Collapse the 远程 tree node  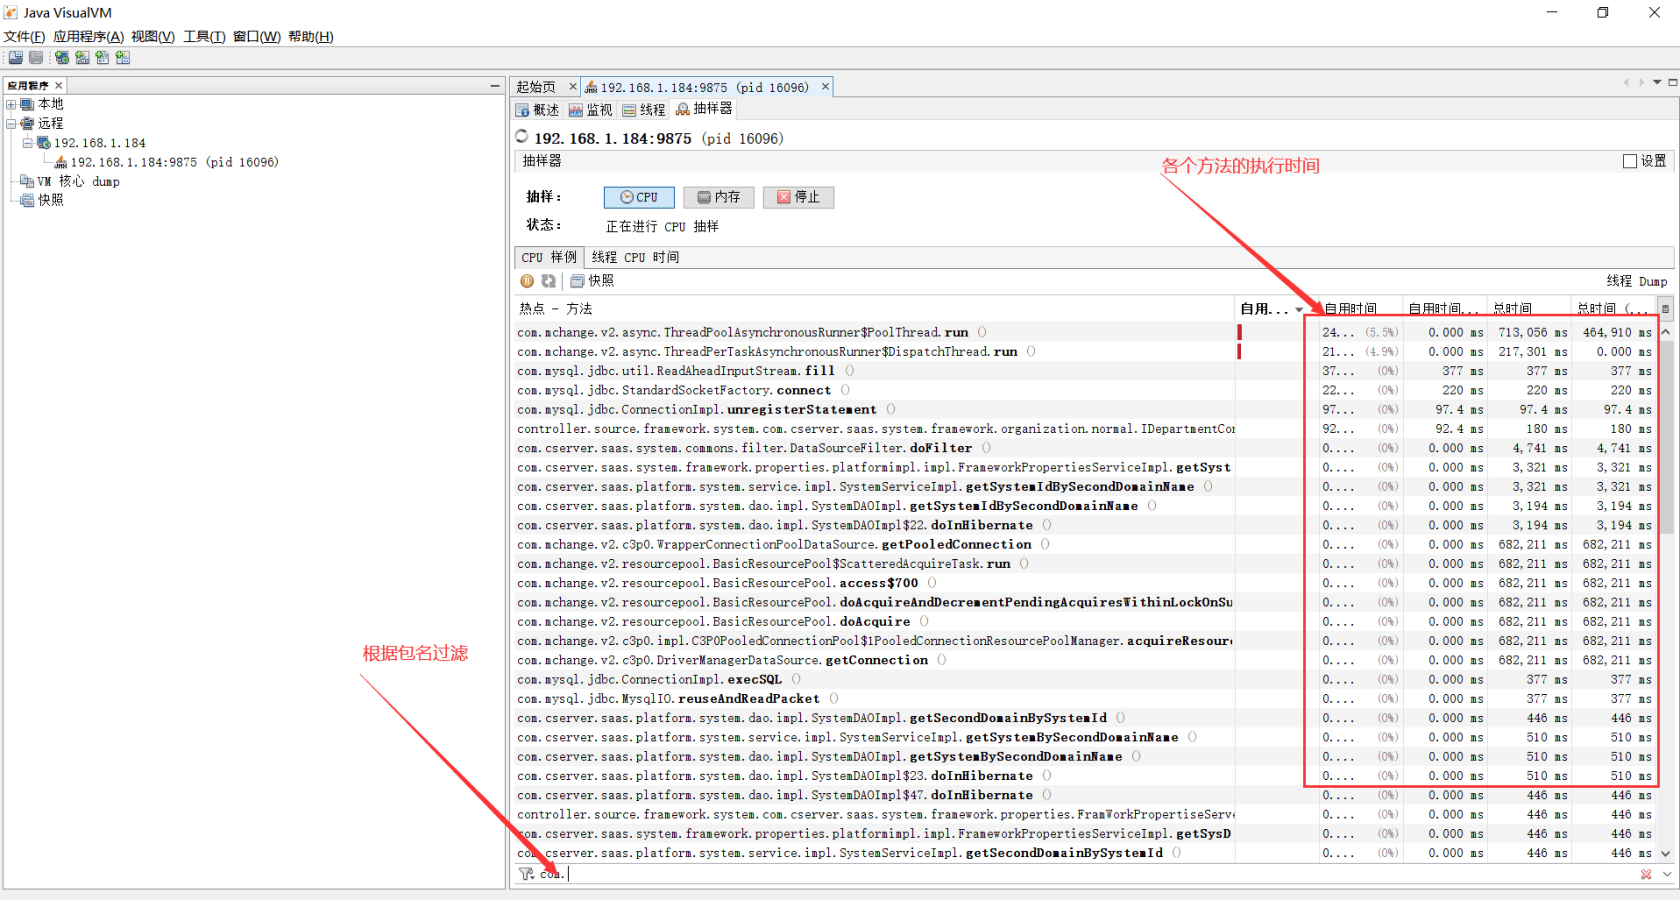coord(11,123)
